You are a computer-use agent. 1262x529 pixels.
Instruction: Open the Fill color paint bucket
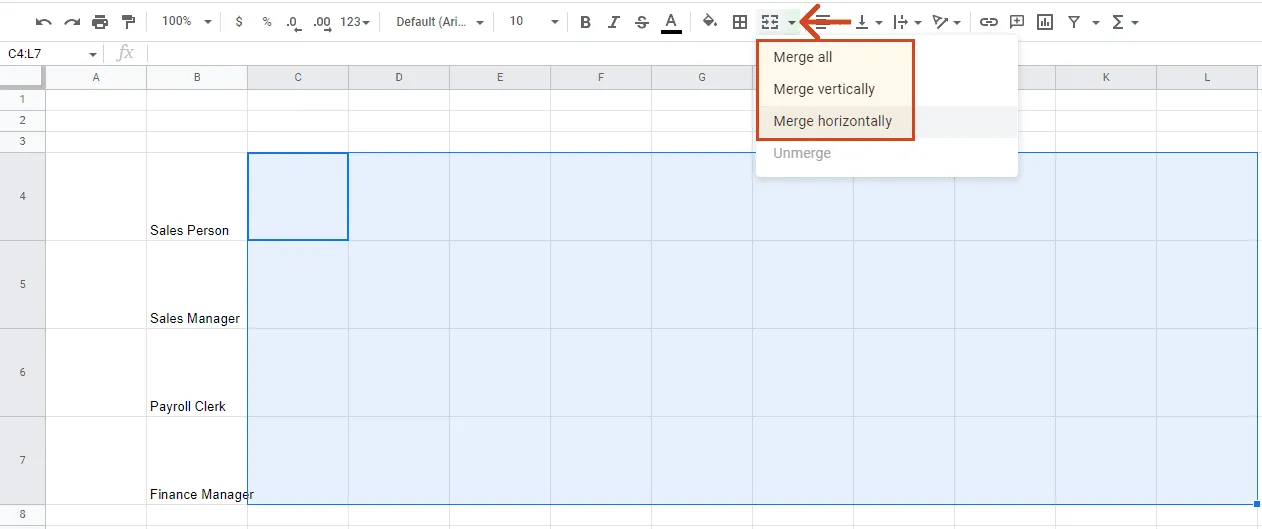pos(710,22)
